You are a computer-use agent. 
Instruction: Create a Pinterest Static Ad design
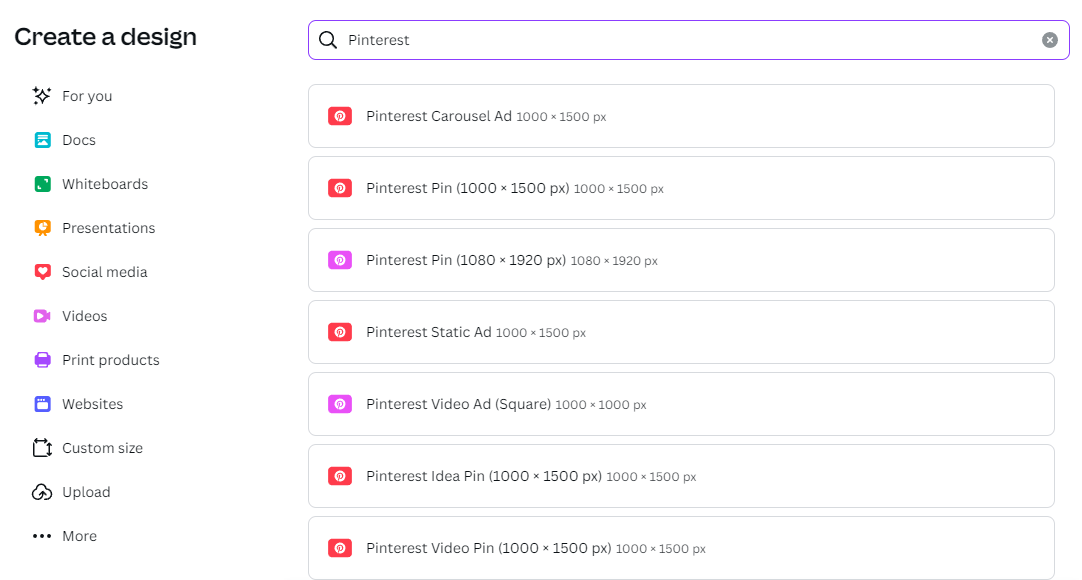click(x=681, y=332)
